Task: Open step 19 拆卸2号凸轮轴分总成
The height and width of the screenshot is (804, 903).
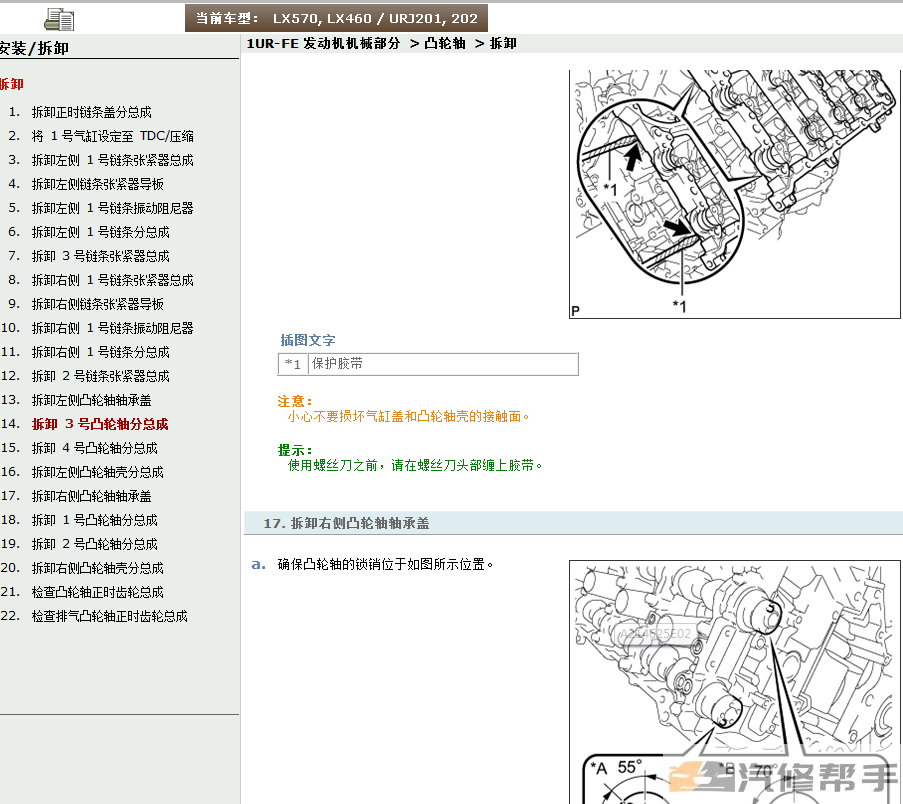Action: pos(94,544)
